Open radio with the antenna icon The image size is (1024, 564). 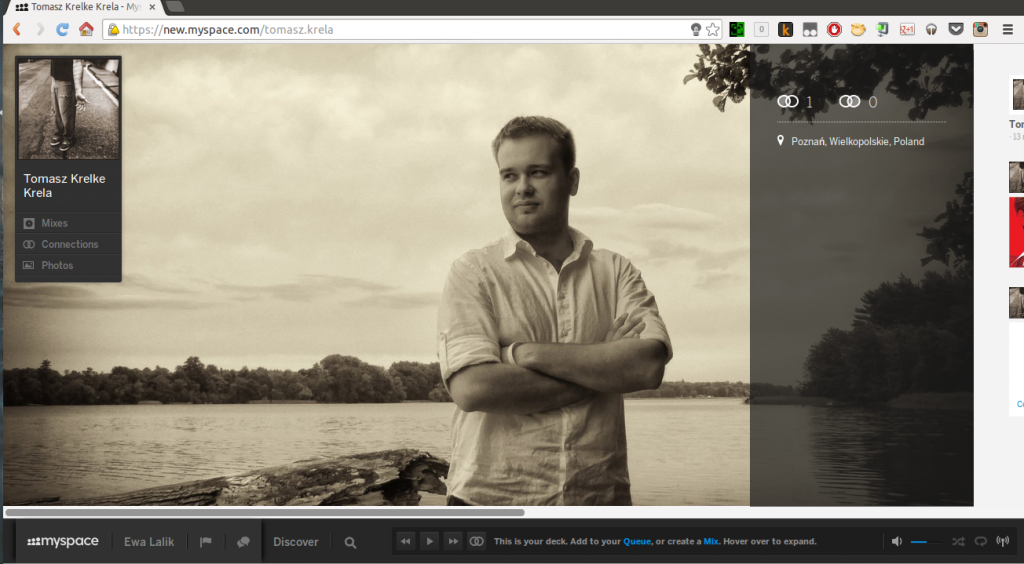click(x=1002, y=541)
